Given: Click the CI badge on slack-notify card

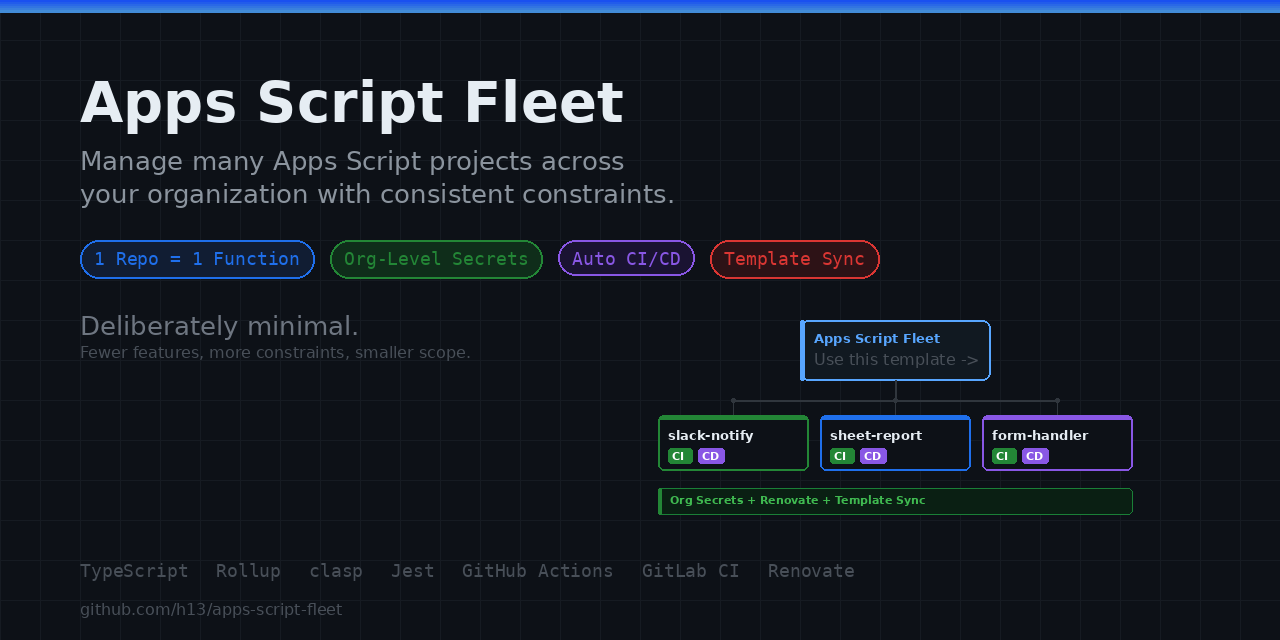Looking at the screenshot, I should point(680,455).
